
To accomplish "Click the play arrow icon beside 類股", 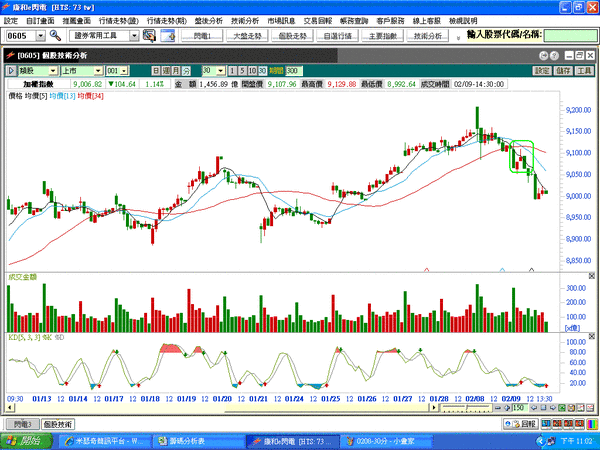I will click(11, 71).
